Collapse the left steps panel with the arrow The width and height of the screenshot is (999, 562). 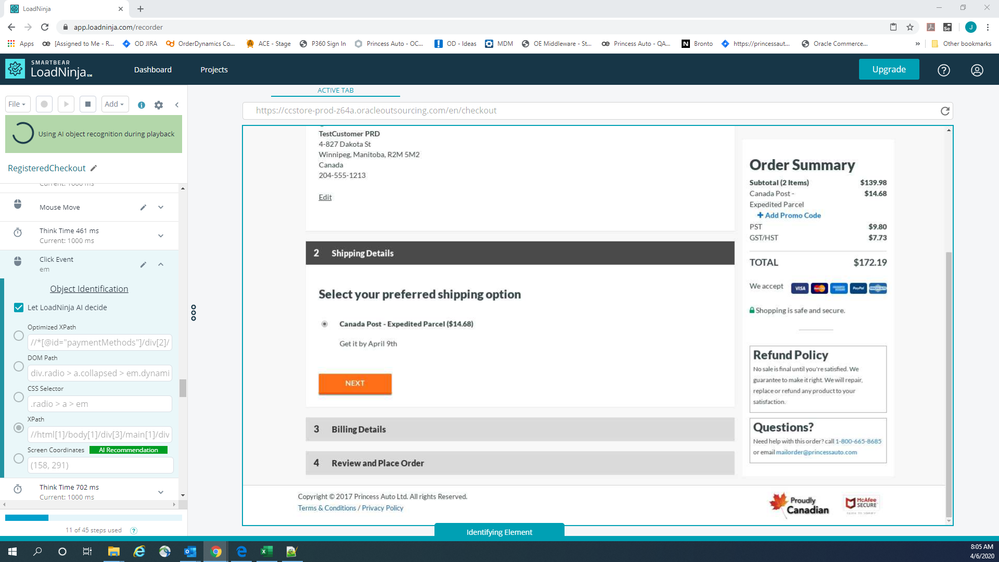[177, 104]
